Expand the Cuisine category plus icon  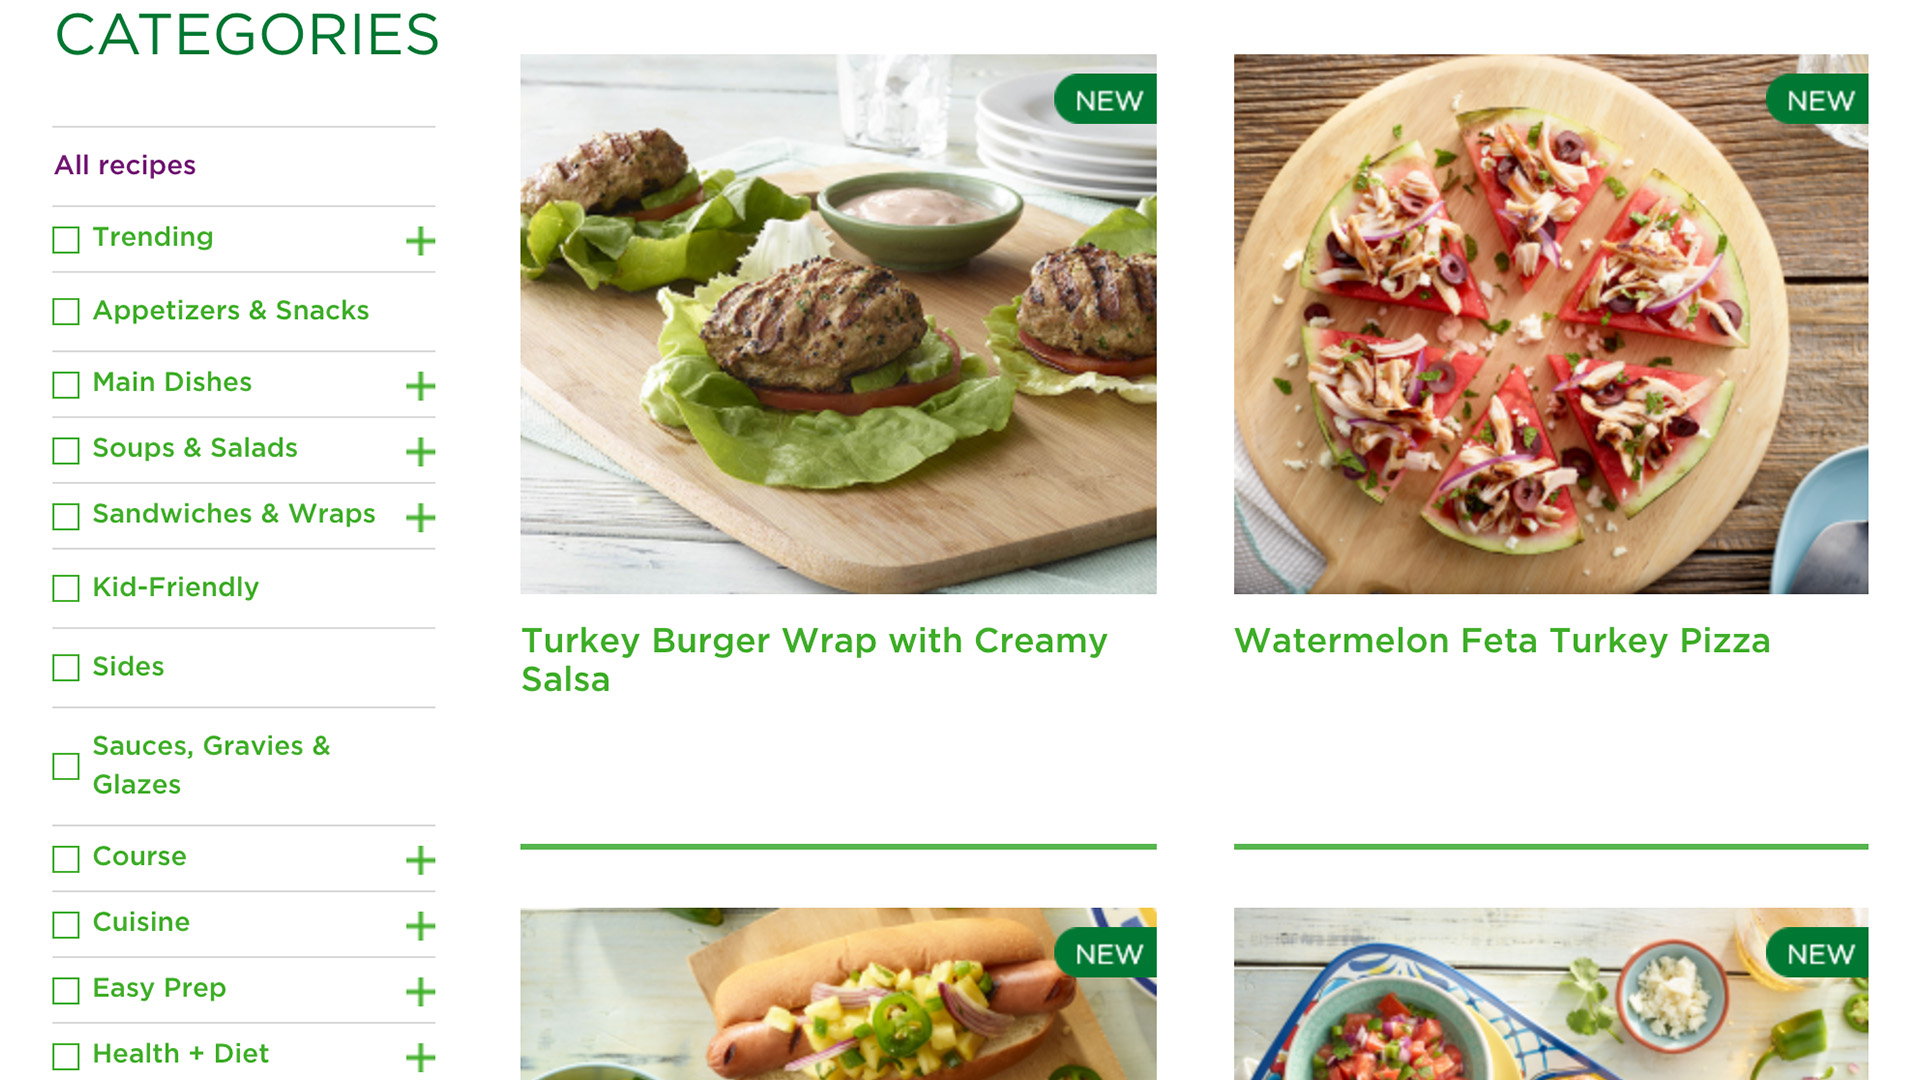click(x=420, y=926)
